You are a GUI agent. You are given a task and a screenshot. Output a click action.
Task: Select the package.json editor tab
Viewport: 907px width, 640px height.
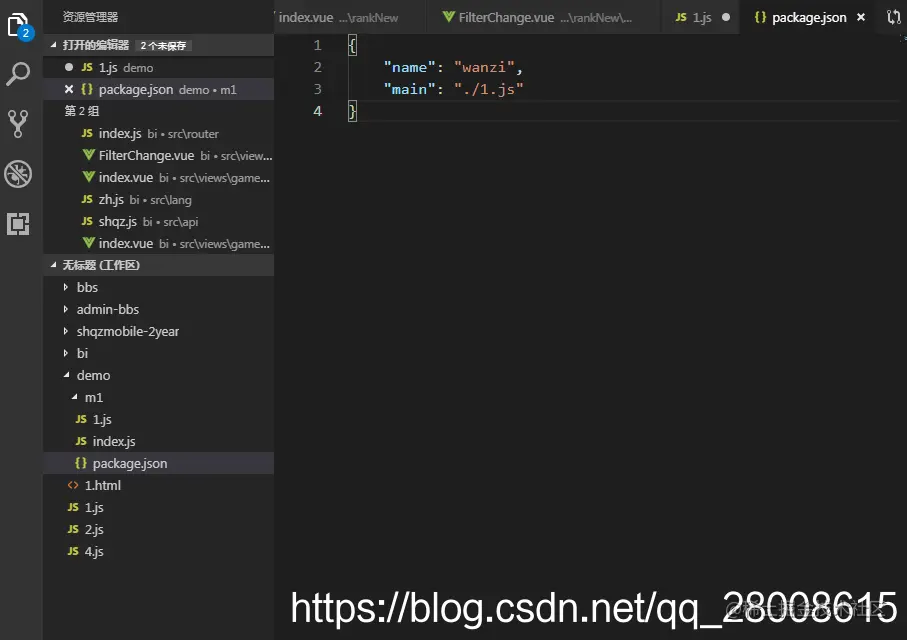(x=809, y=17)
